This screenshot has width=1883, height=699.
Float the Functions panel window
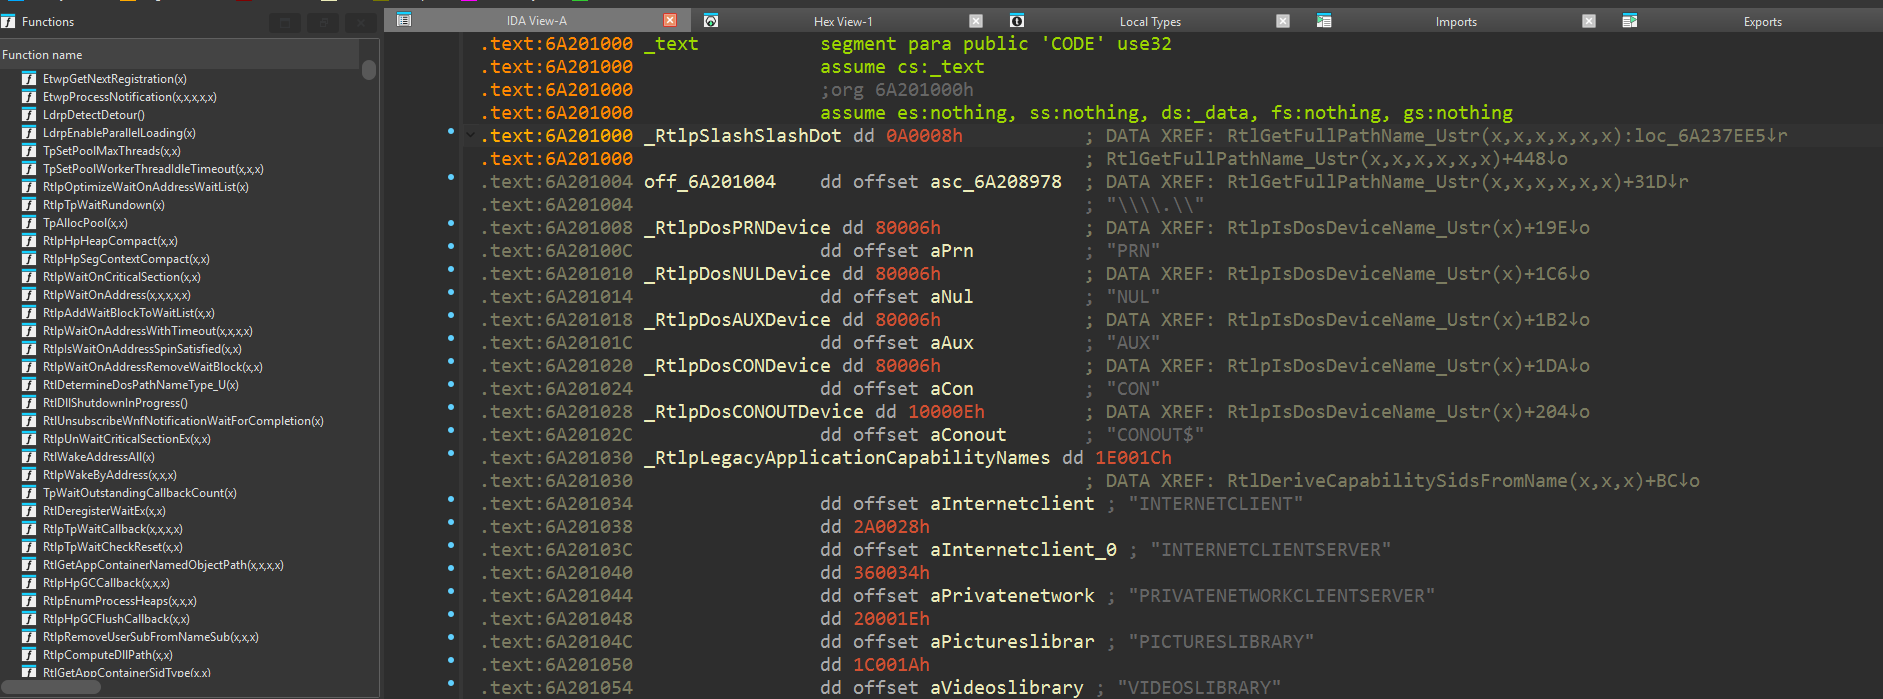(323, 22)
